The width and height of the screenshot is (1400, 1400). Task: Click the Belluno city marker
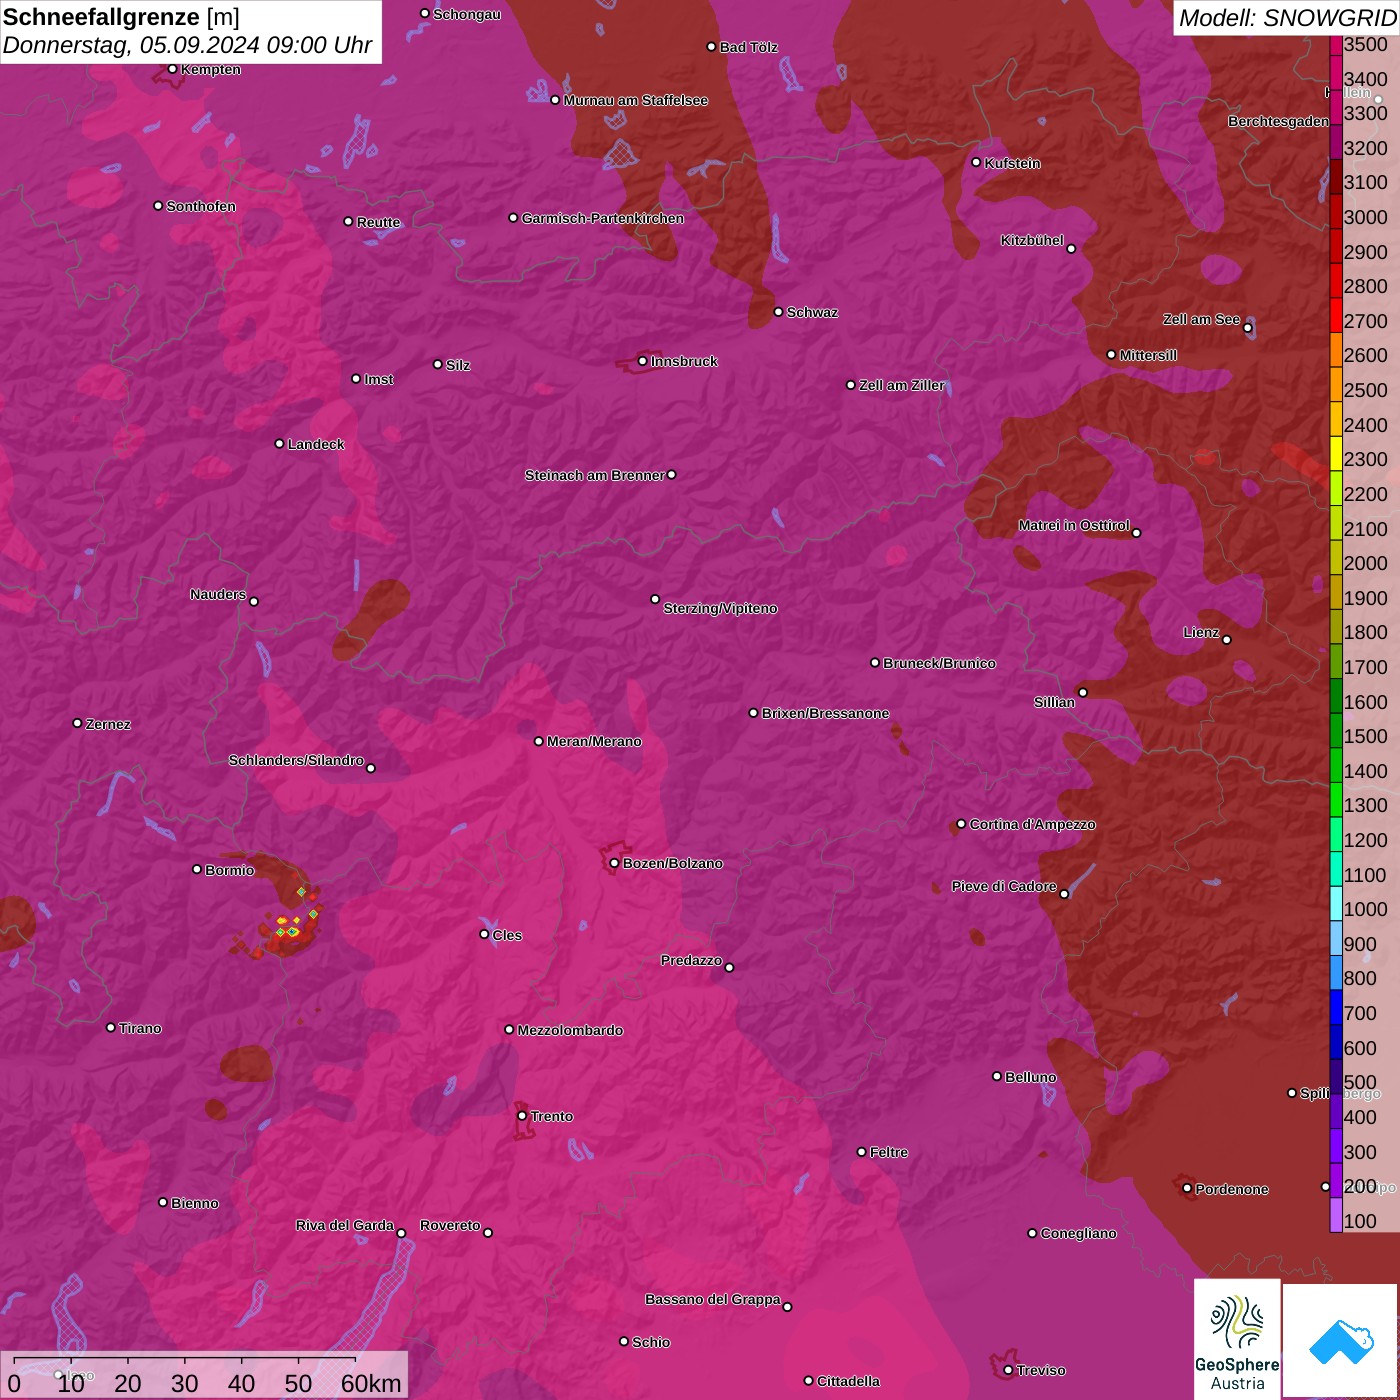click(x=997, y=1076)
